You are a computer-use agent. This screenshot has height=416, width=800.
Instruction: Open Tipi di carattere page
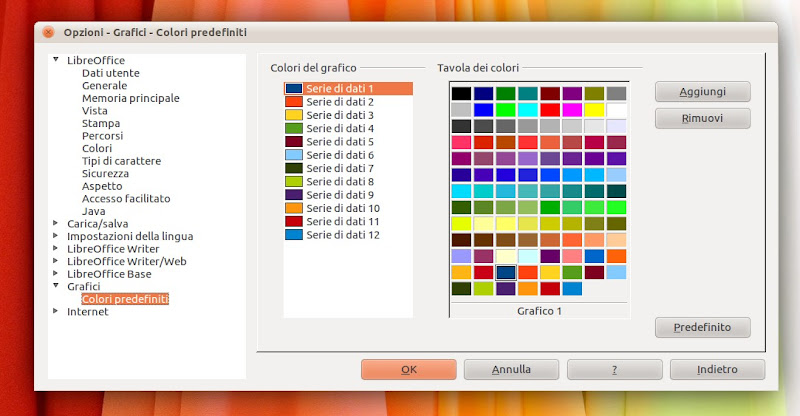pyautogui.click(x=121, y=161)
